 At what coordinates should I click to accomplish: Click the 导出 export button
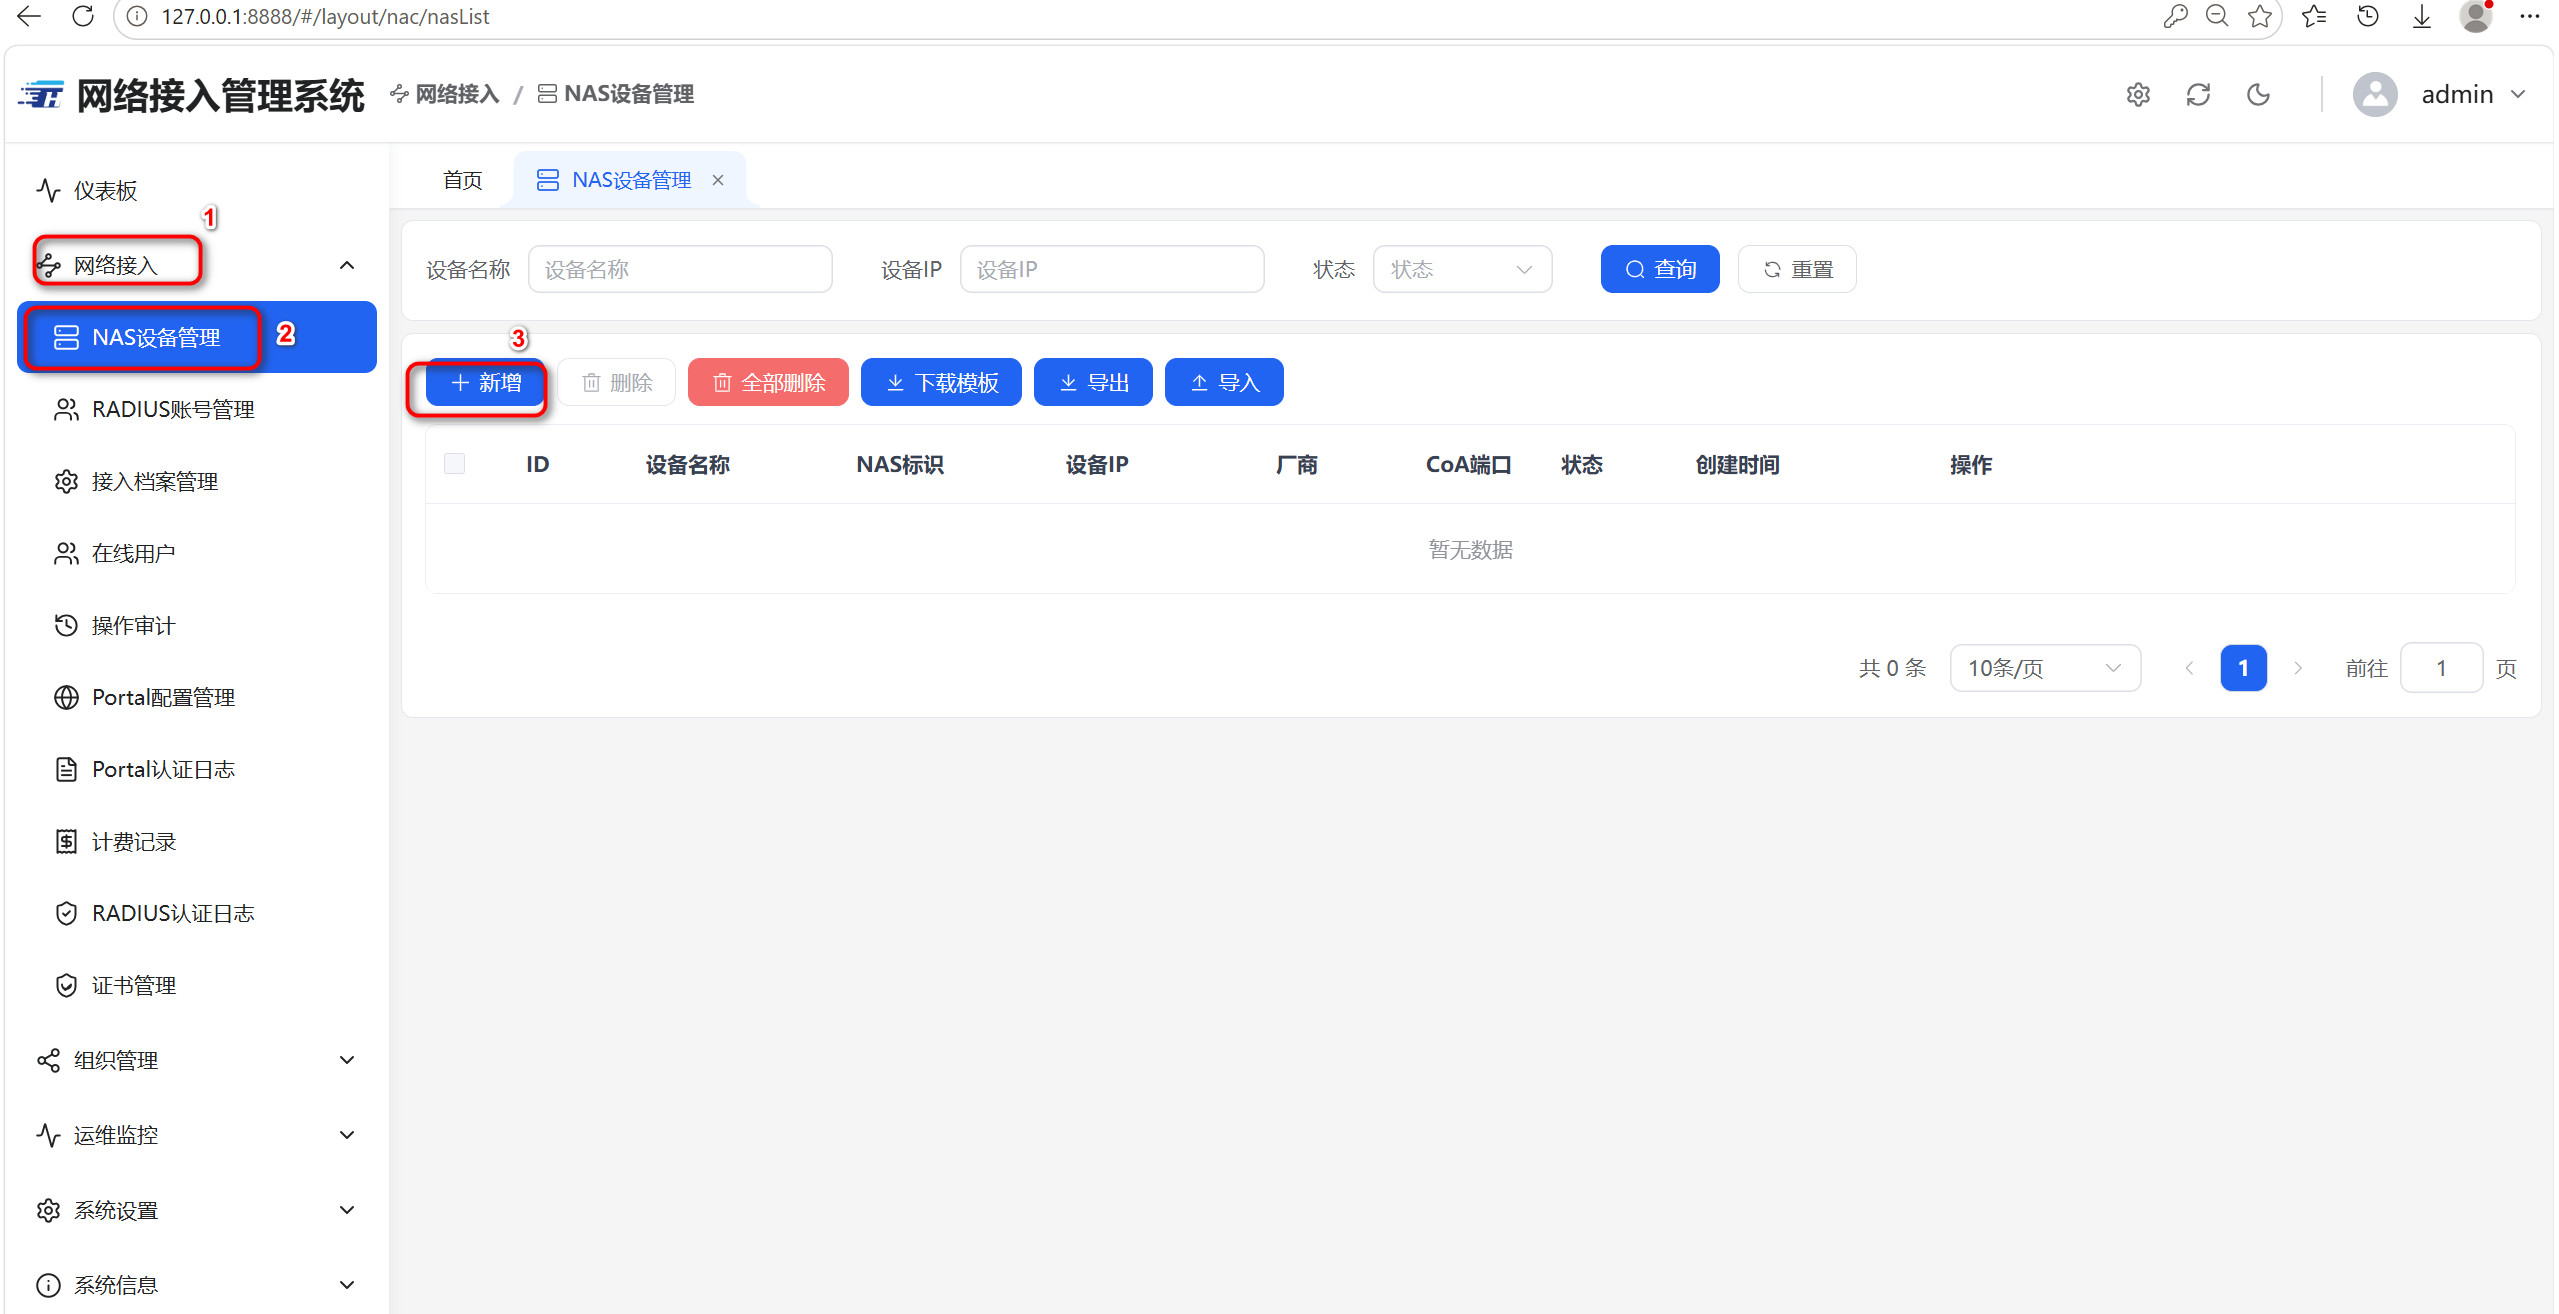(x=1093, y=382)
